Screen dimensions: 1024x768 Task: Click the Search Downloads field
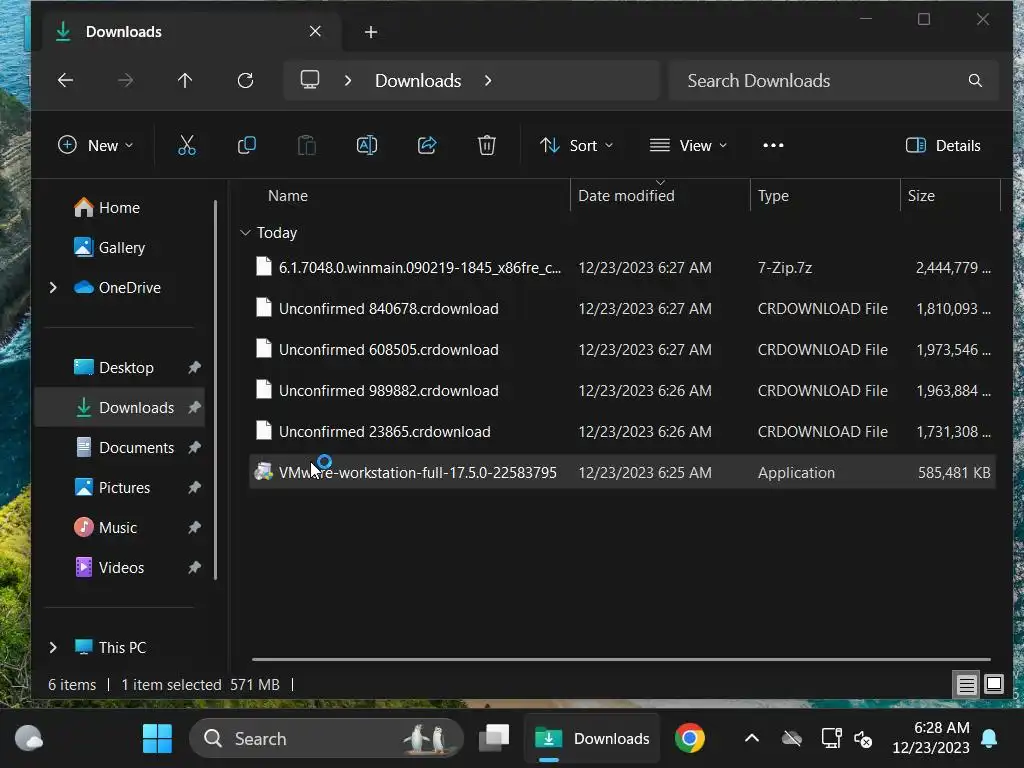pos(833,80)
